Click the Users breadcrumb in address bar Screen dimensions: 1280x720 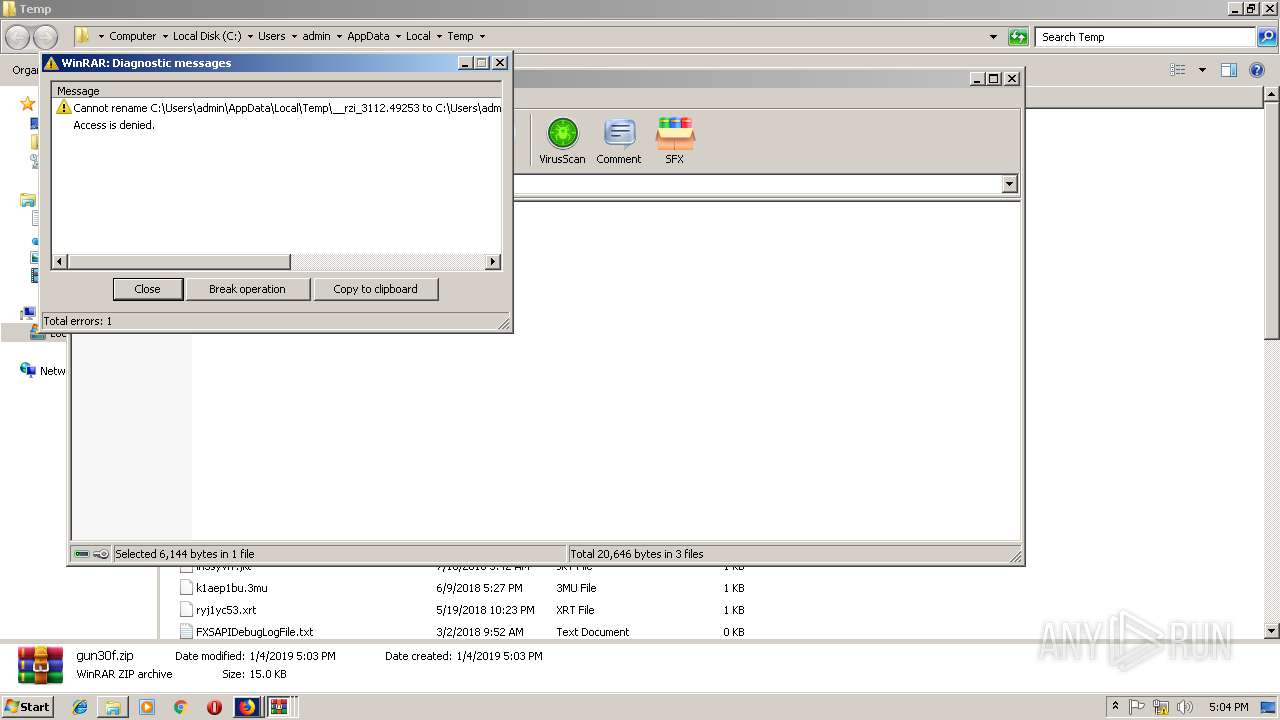coord(272,36)
